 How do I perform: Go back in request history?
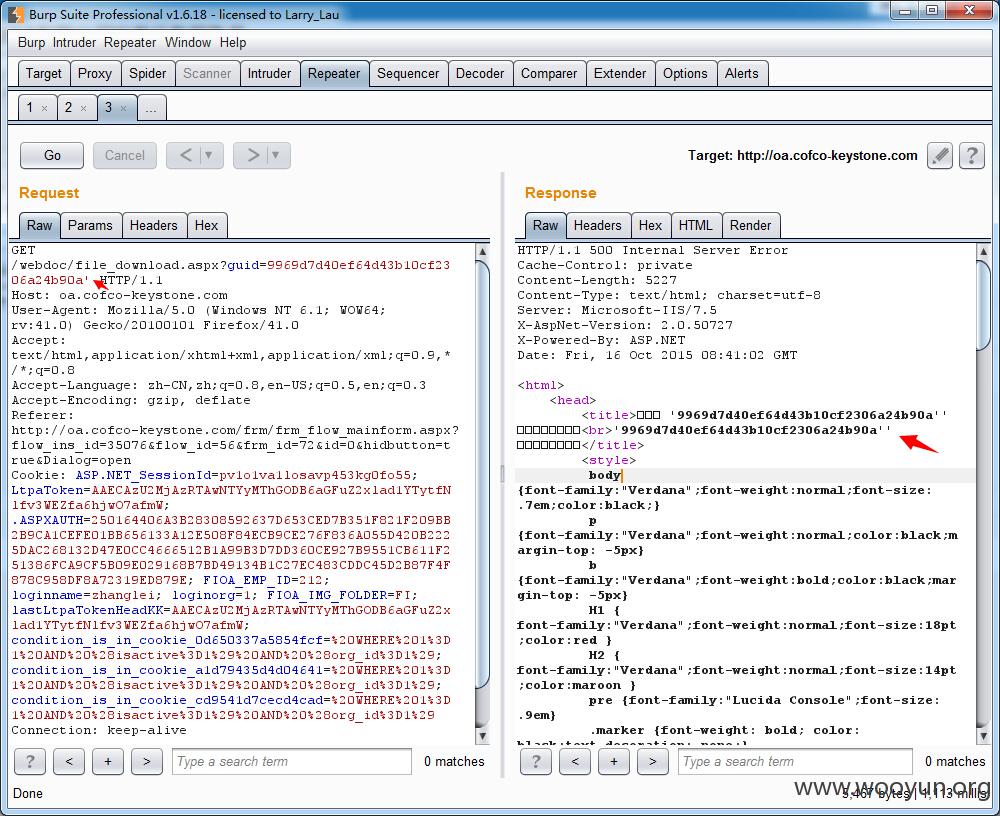(185, 155)
